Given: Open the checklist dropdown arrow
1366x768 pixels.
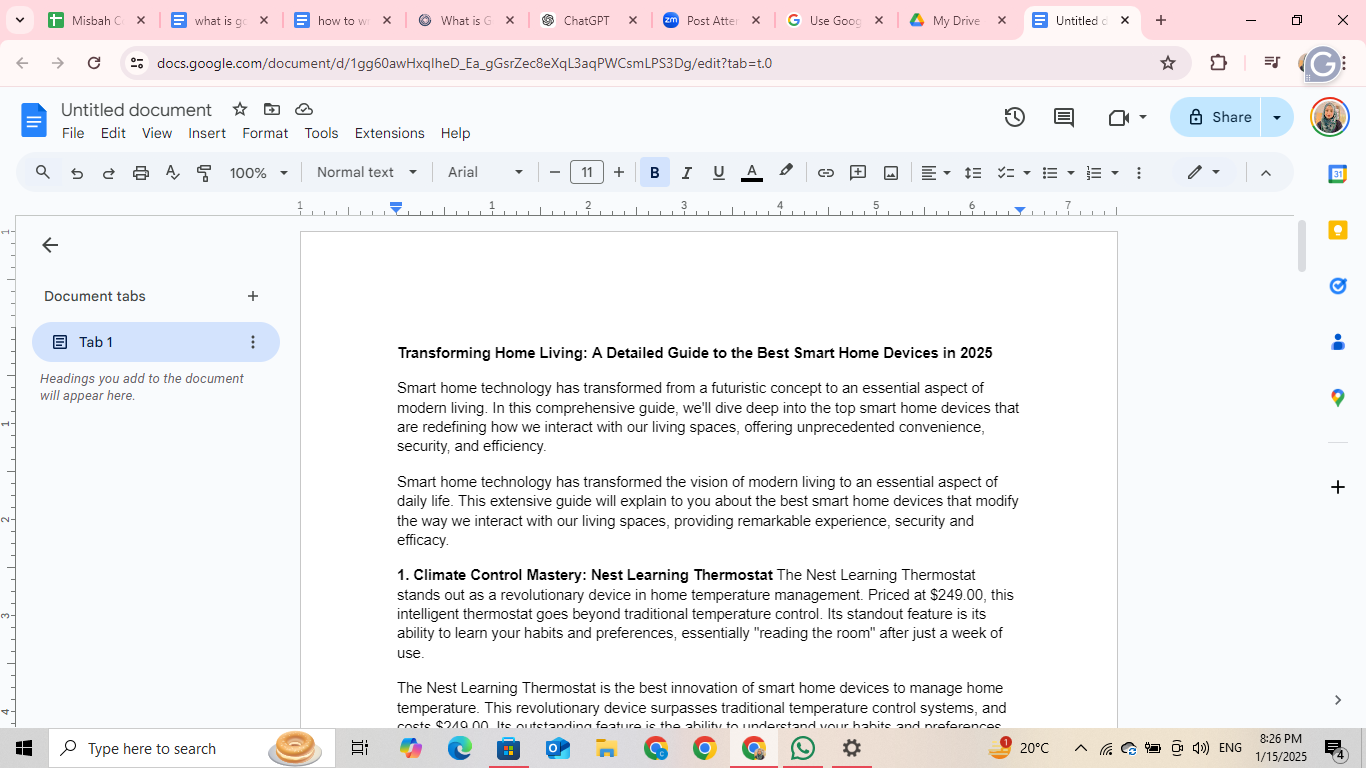Looking at the screenshot, I should (x=1027, y=173).
